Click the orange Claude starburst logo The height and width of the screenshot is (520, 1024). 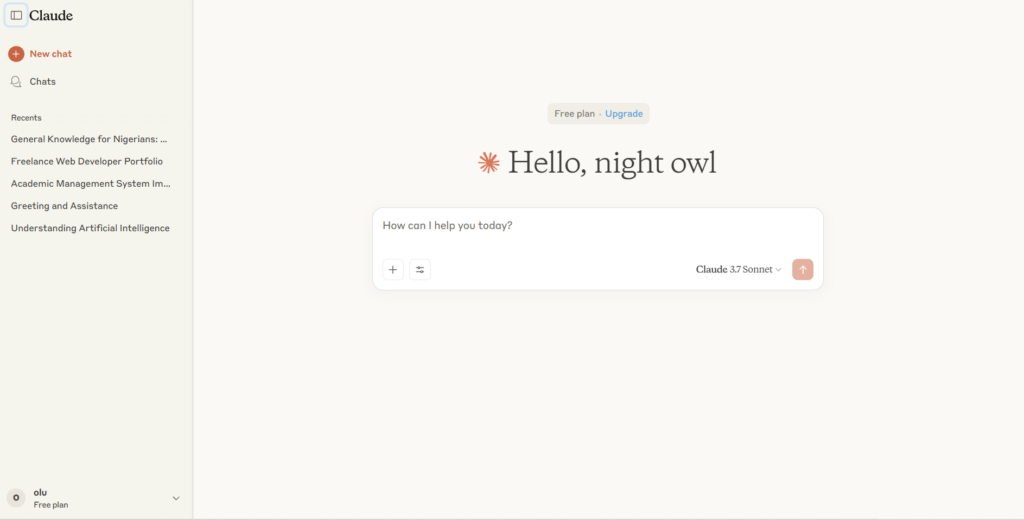(488, 163)
